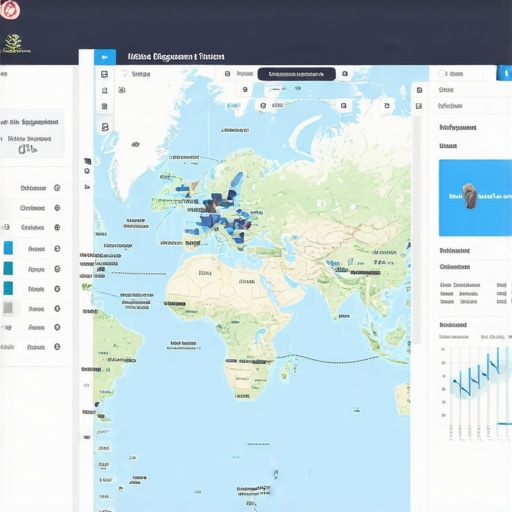This screenshot has height=512, width=512.
Task: Click the round dark icon below the square edge icon
Action: tap(87, 171)
